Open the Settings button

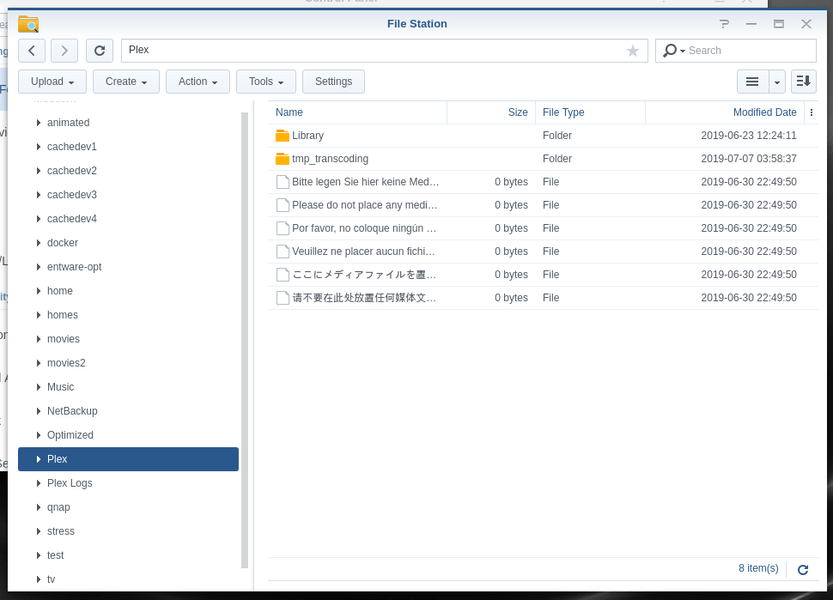tap(333, 81)
